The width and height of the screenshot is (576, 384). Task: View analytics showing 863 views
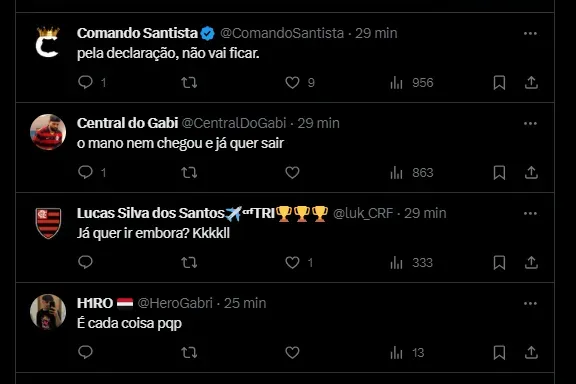412,172
